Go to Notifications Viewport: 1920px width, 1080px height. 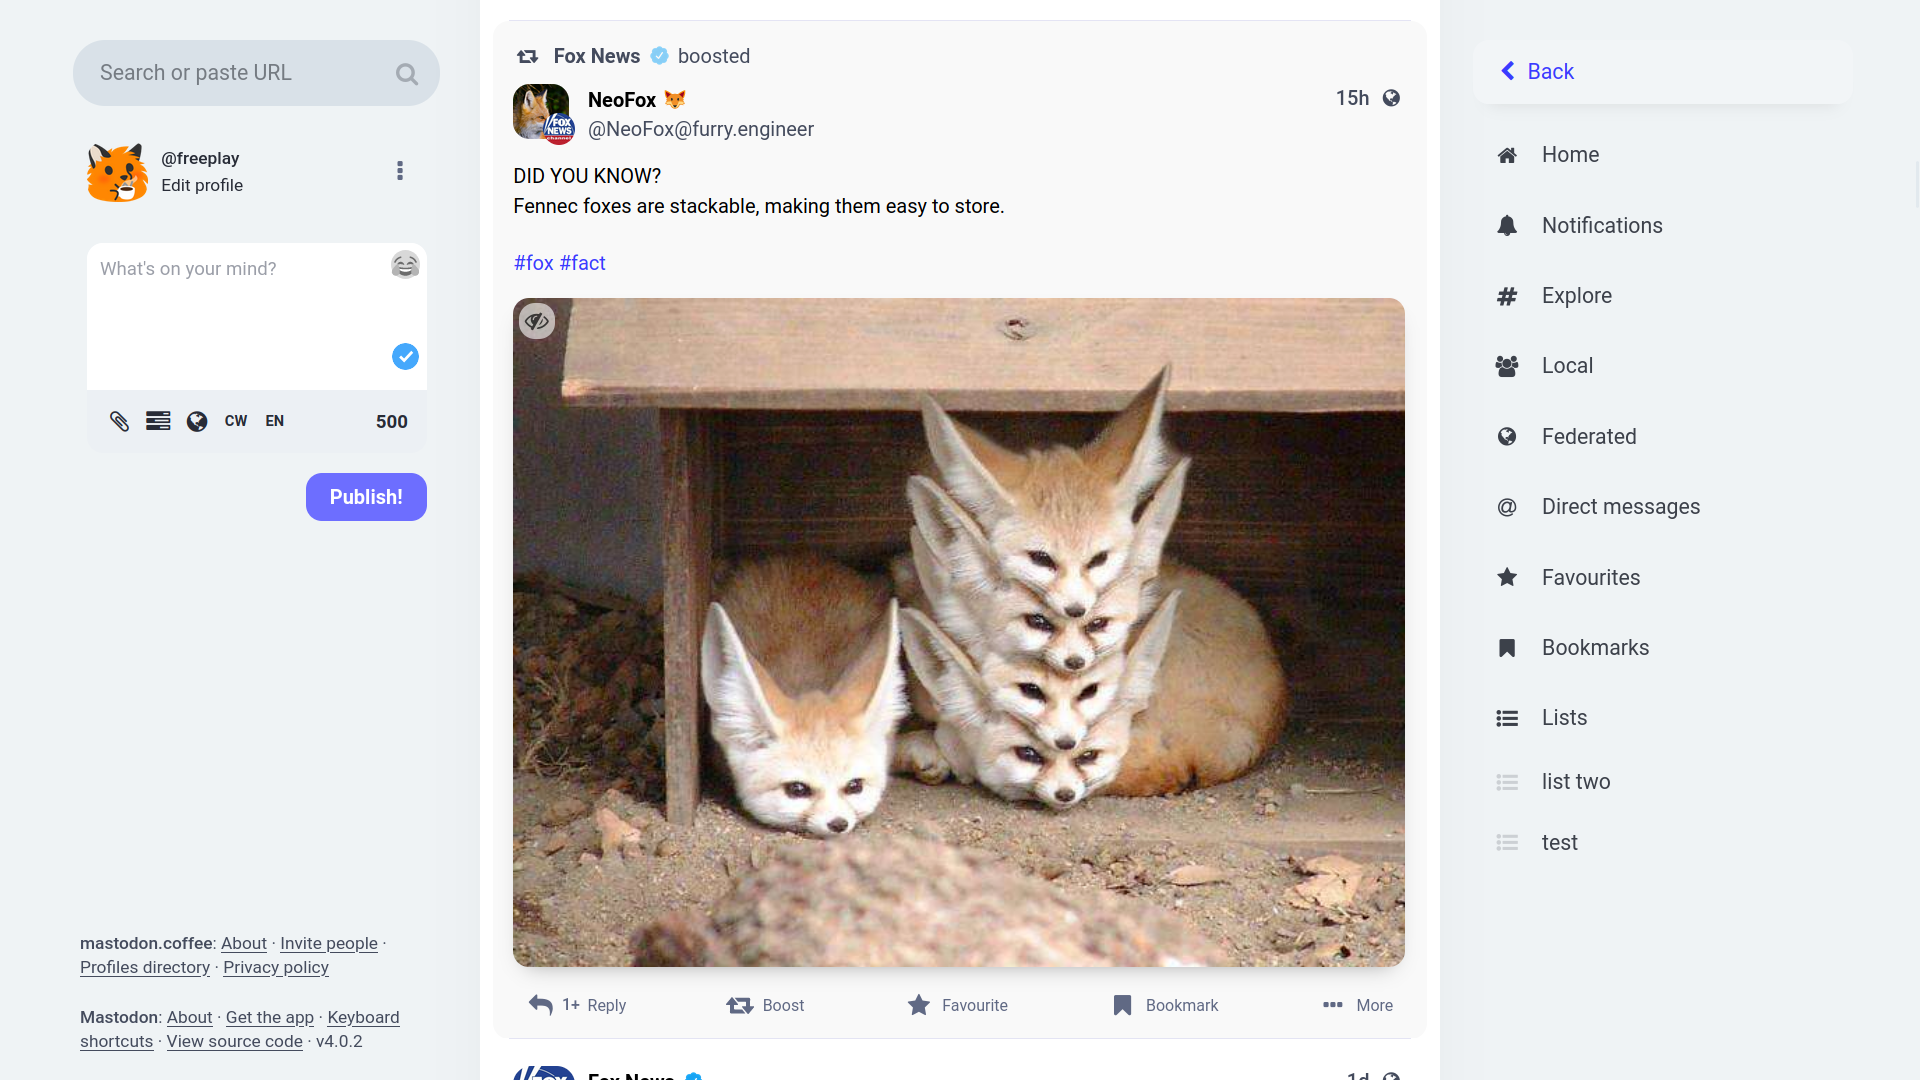[1601, 226]
